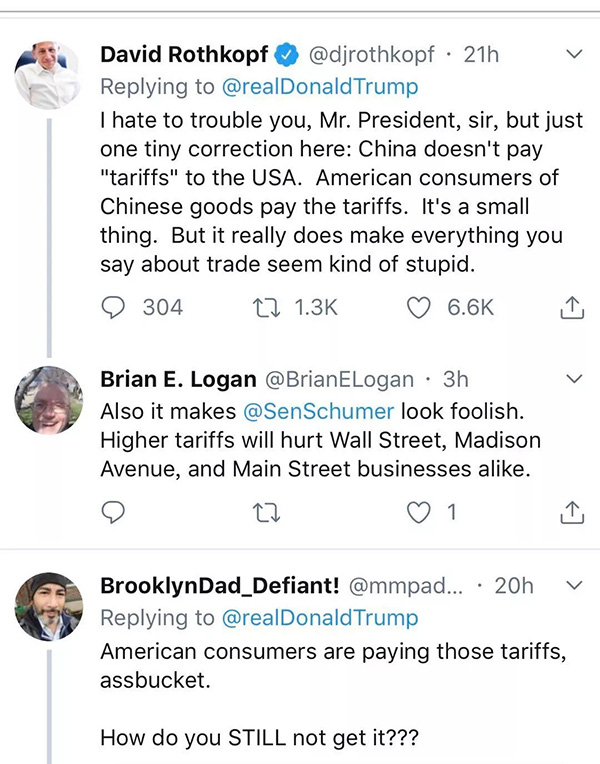View Brian E. Logan's avatar

47,400
